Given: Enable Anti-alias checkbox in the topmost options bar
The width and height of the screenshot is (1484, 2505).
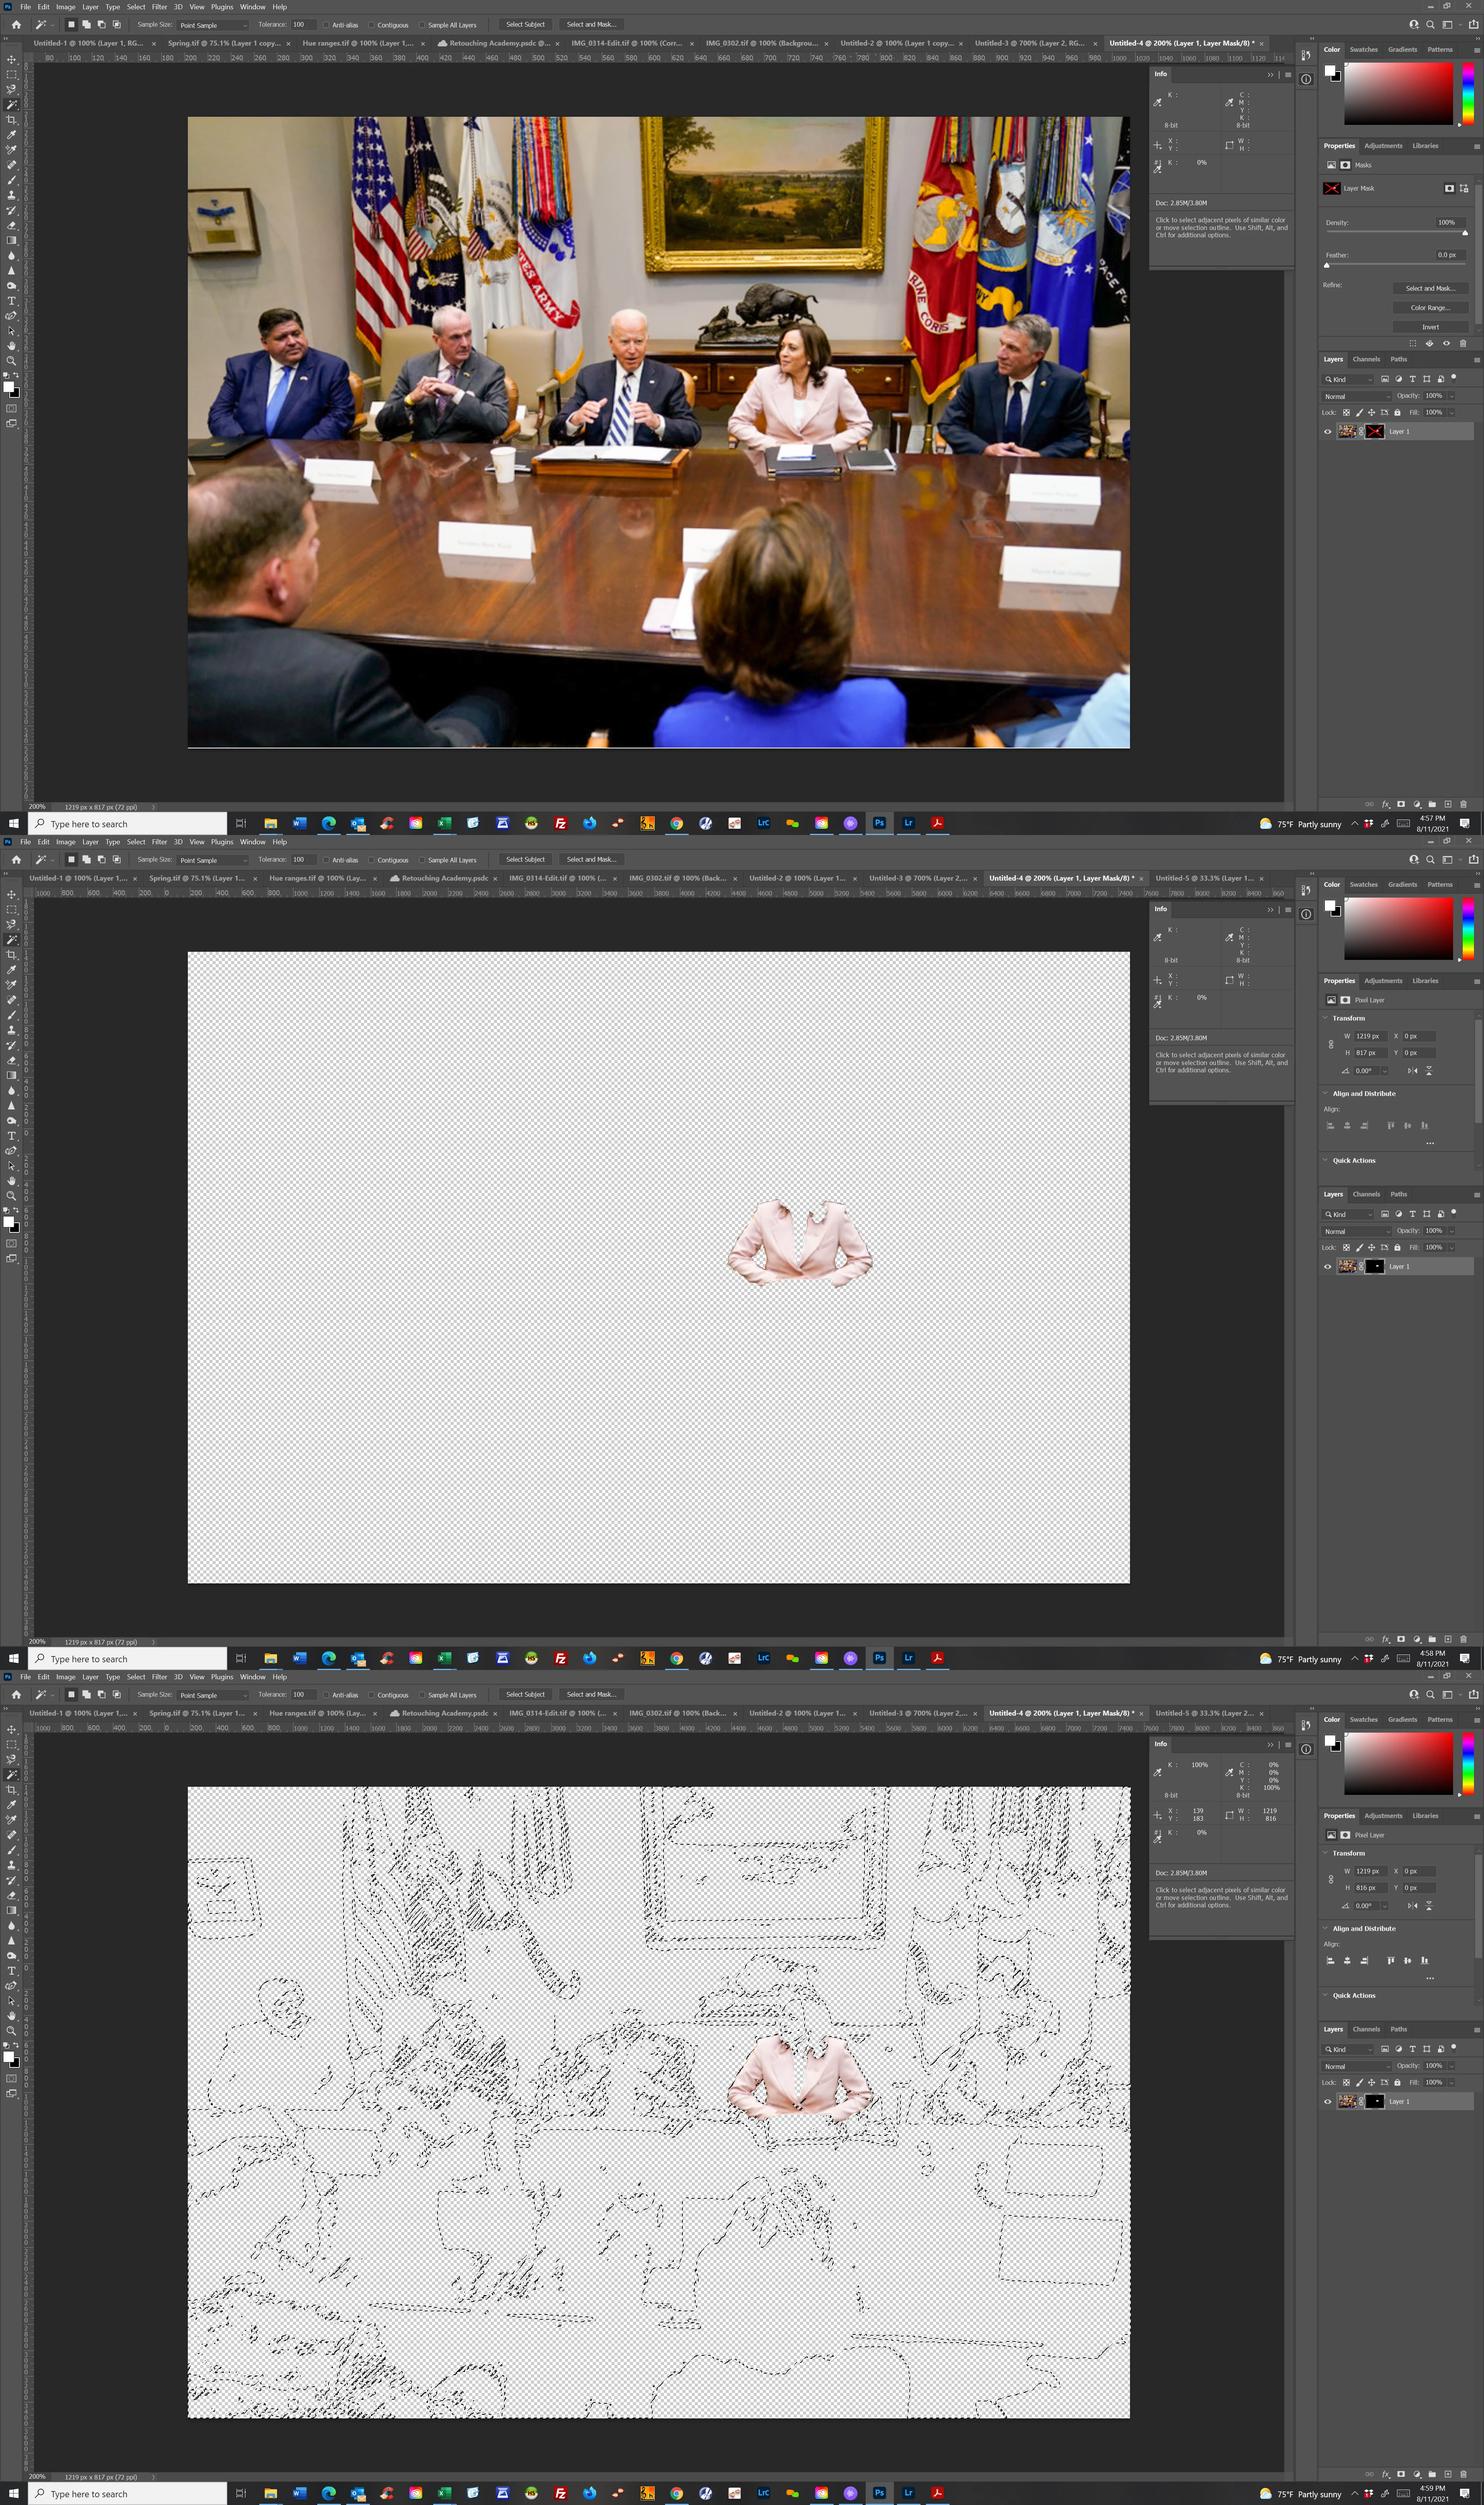Looking at the screenshot, I should click(x=326, y=25).
